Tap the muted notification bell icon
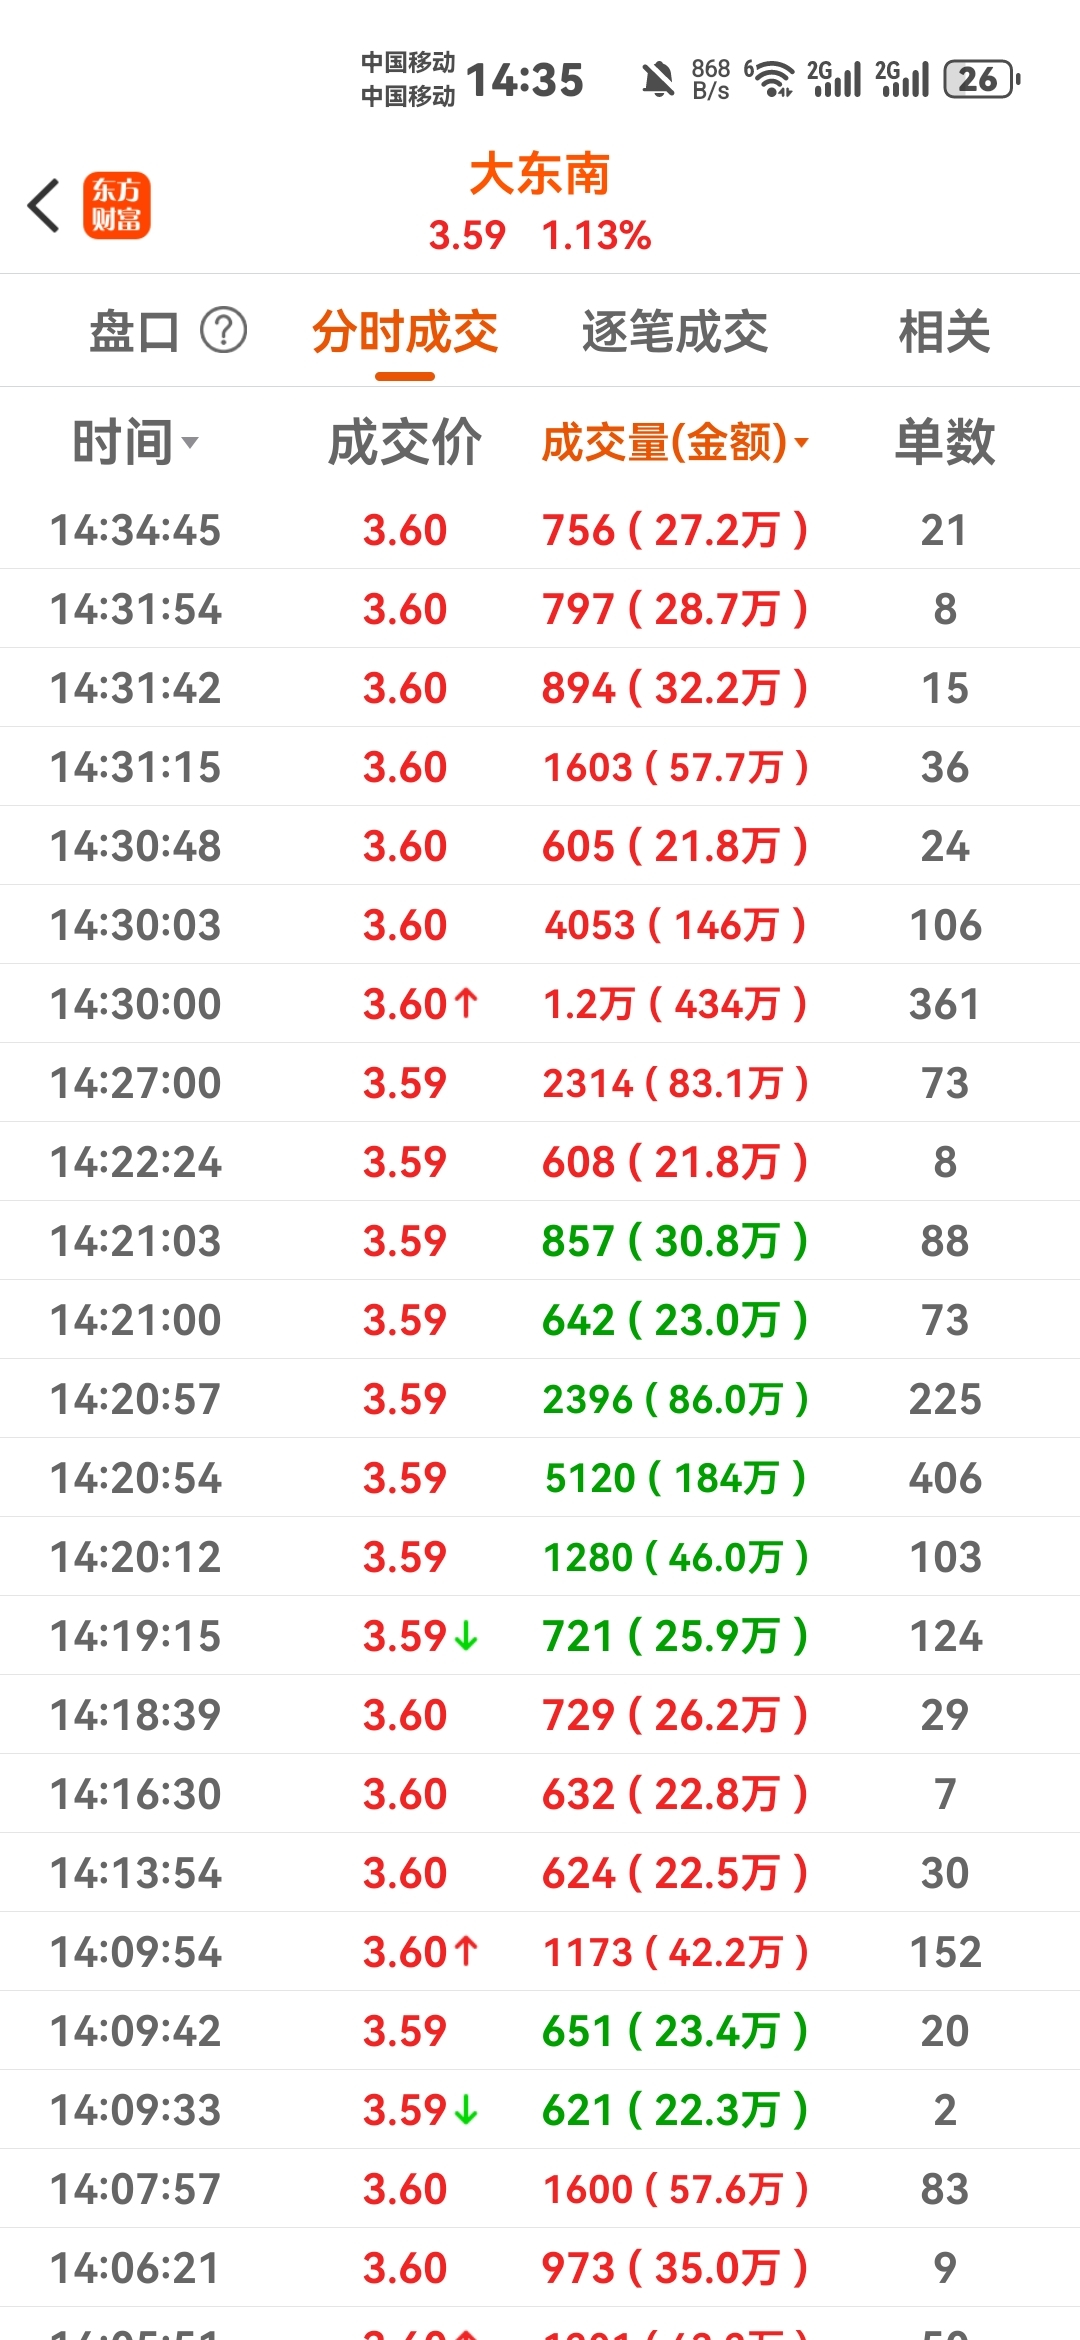Viewport: 1080px width, 2340px height. [657, 79]
